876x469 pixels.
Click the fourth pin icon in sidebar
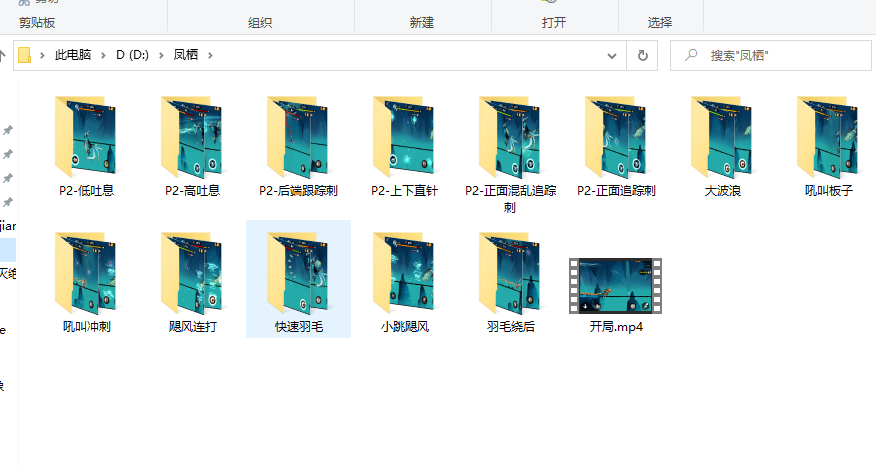(8, 202)
